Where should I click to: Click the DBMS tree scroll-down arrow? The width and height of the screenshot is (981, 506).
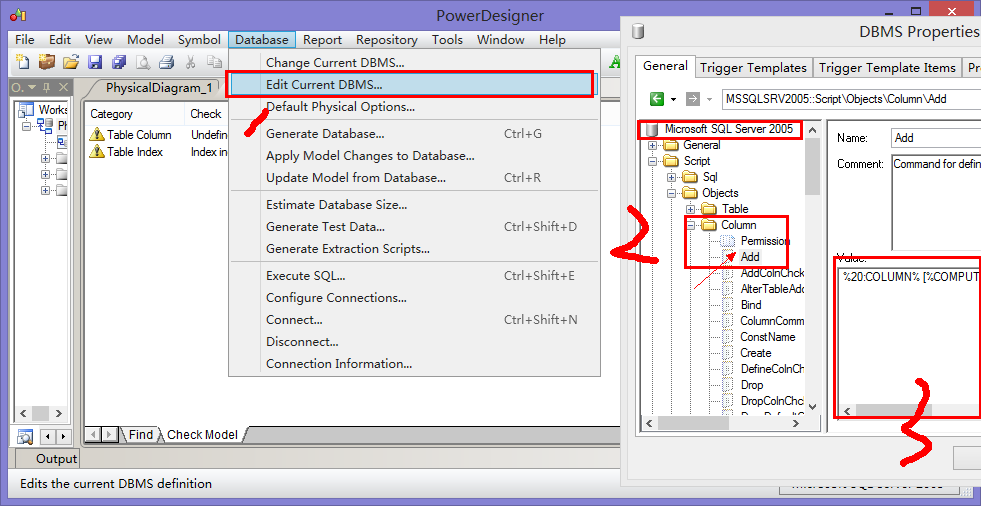pyautogui.click(x=812, y=406)
